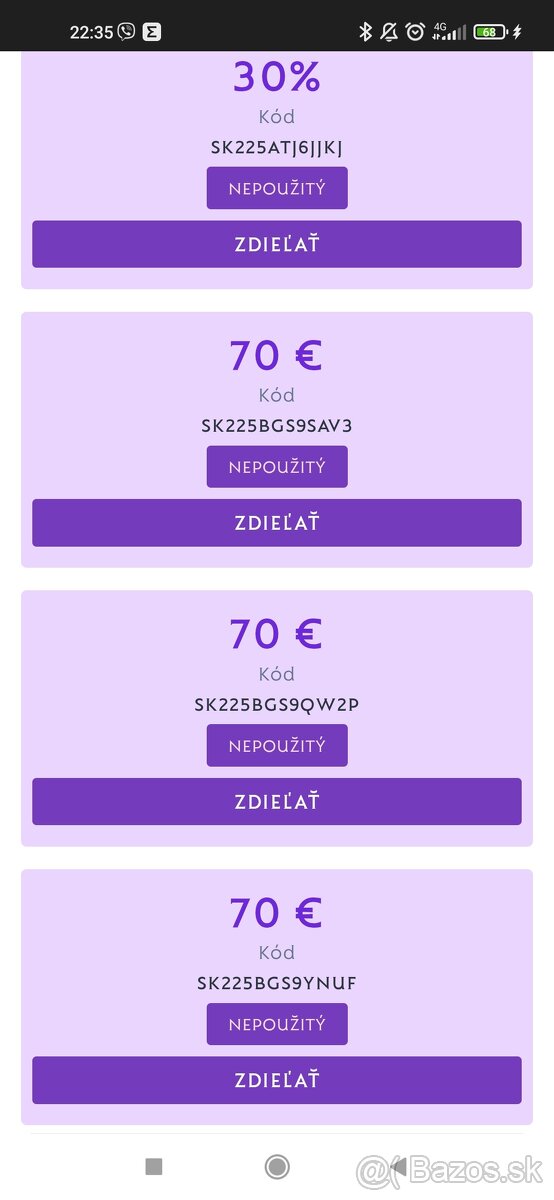
Task: Tap the 4G signal strength icon
Action: pos(449,32)
